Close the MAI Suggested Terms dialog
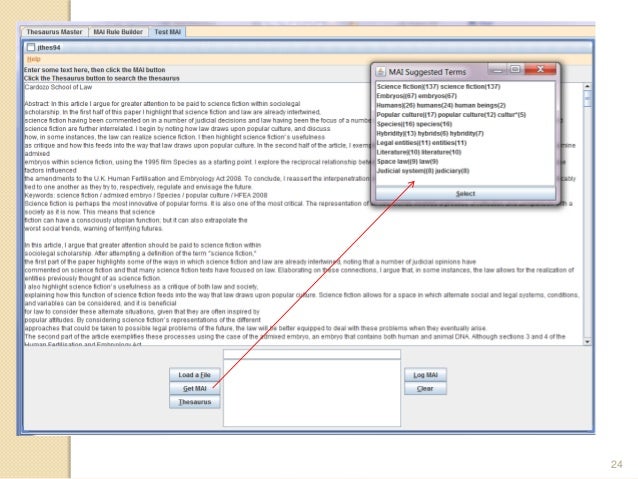This screenshot has width=638, height=479. click(x=540, y=70)
